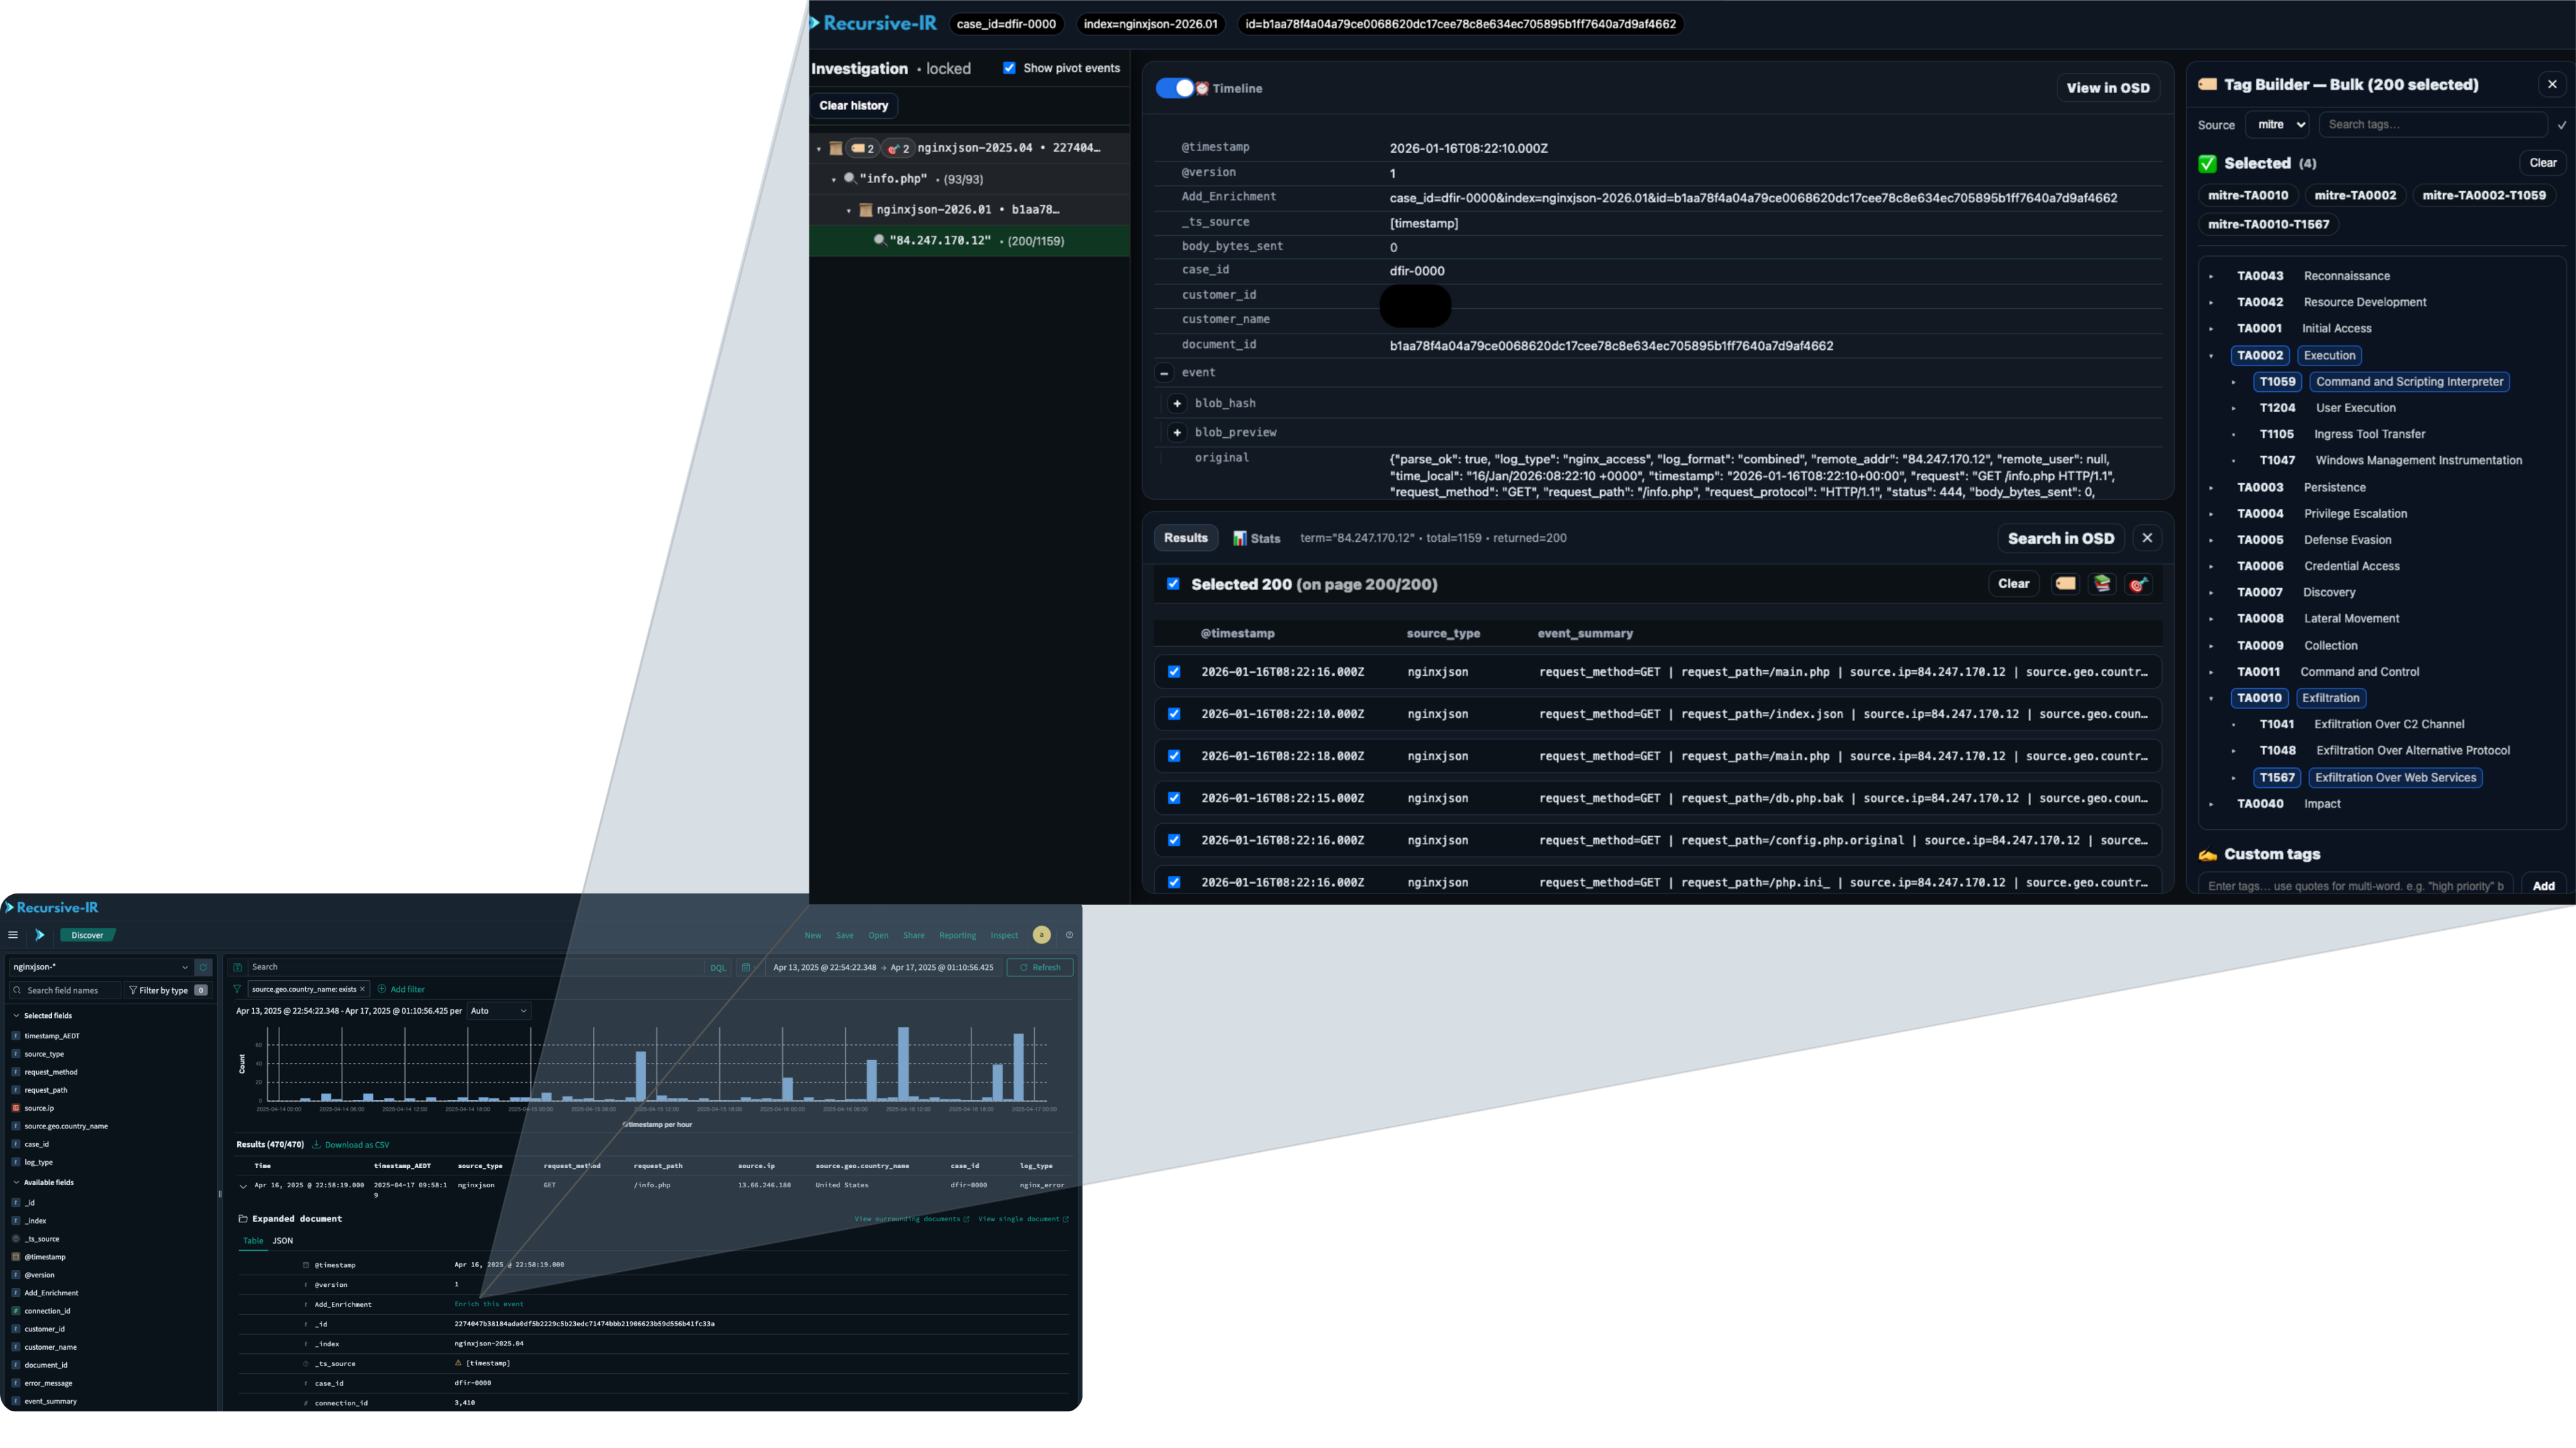Open the Auto interval dropdown
2576x1448 pixels.
point(498,1011)
